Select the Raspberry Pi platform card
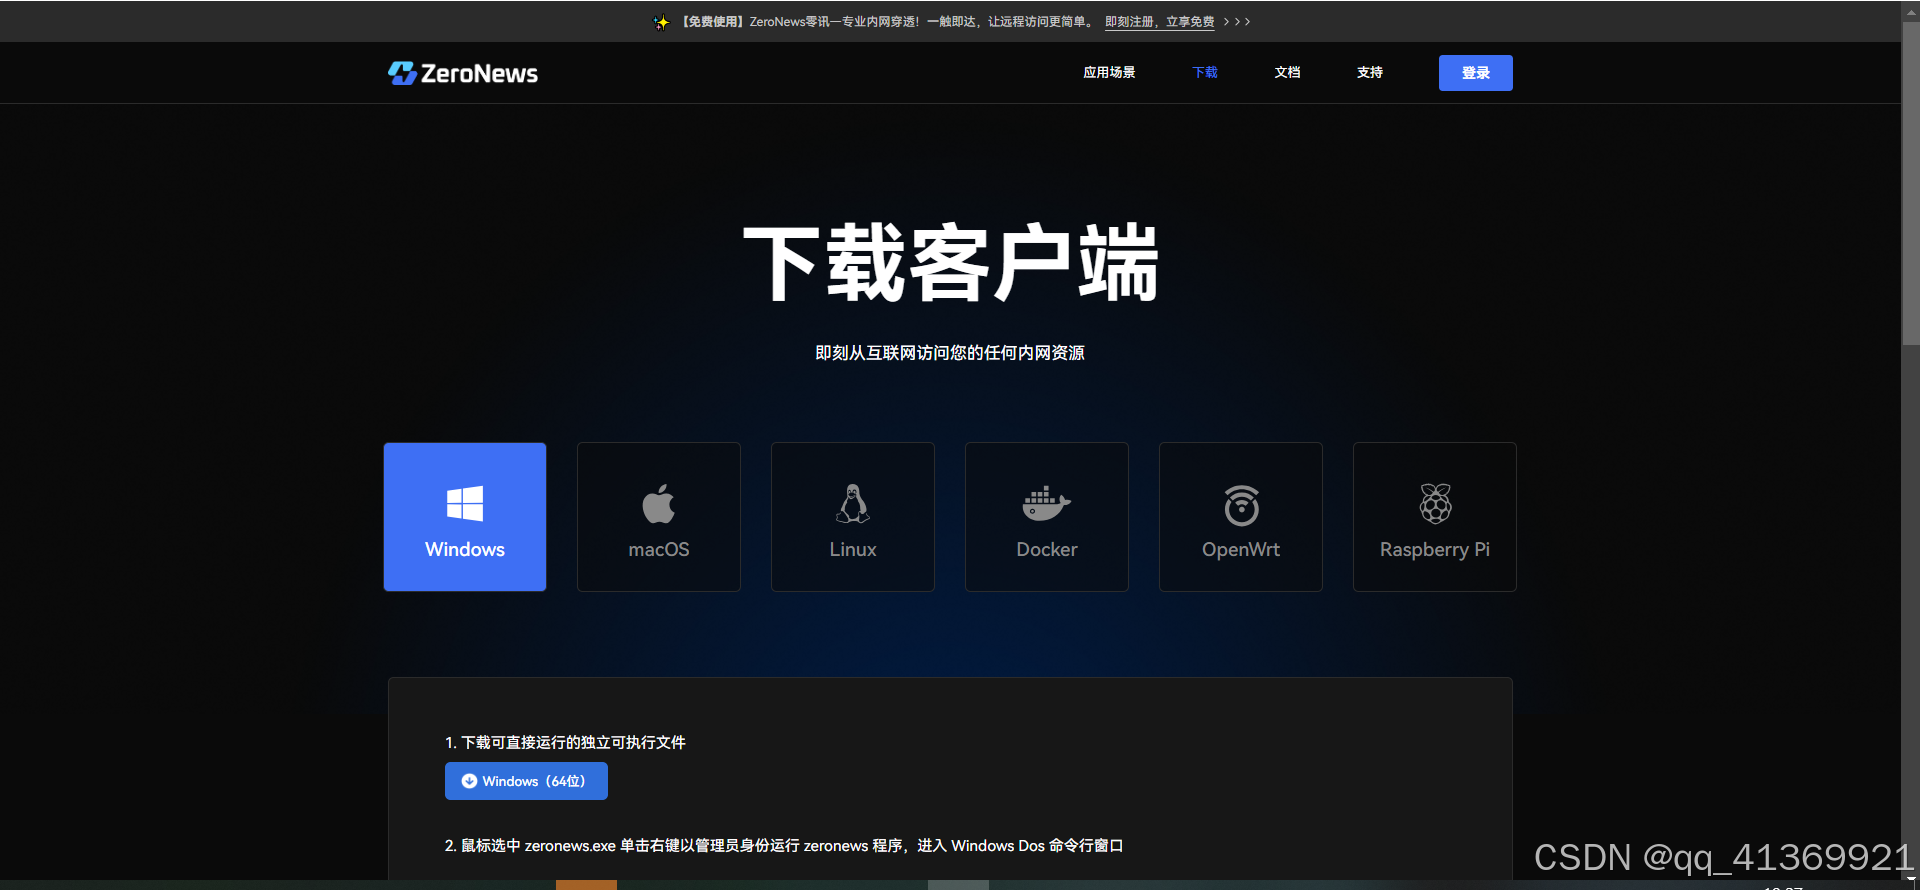The width and height of the screenshot is (1920, 890). (x=1435, y=517)
